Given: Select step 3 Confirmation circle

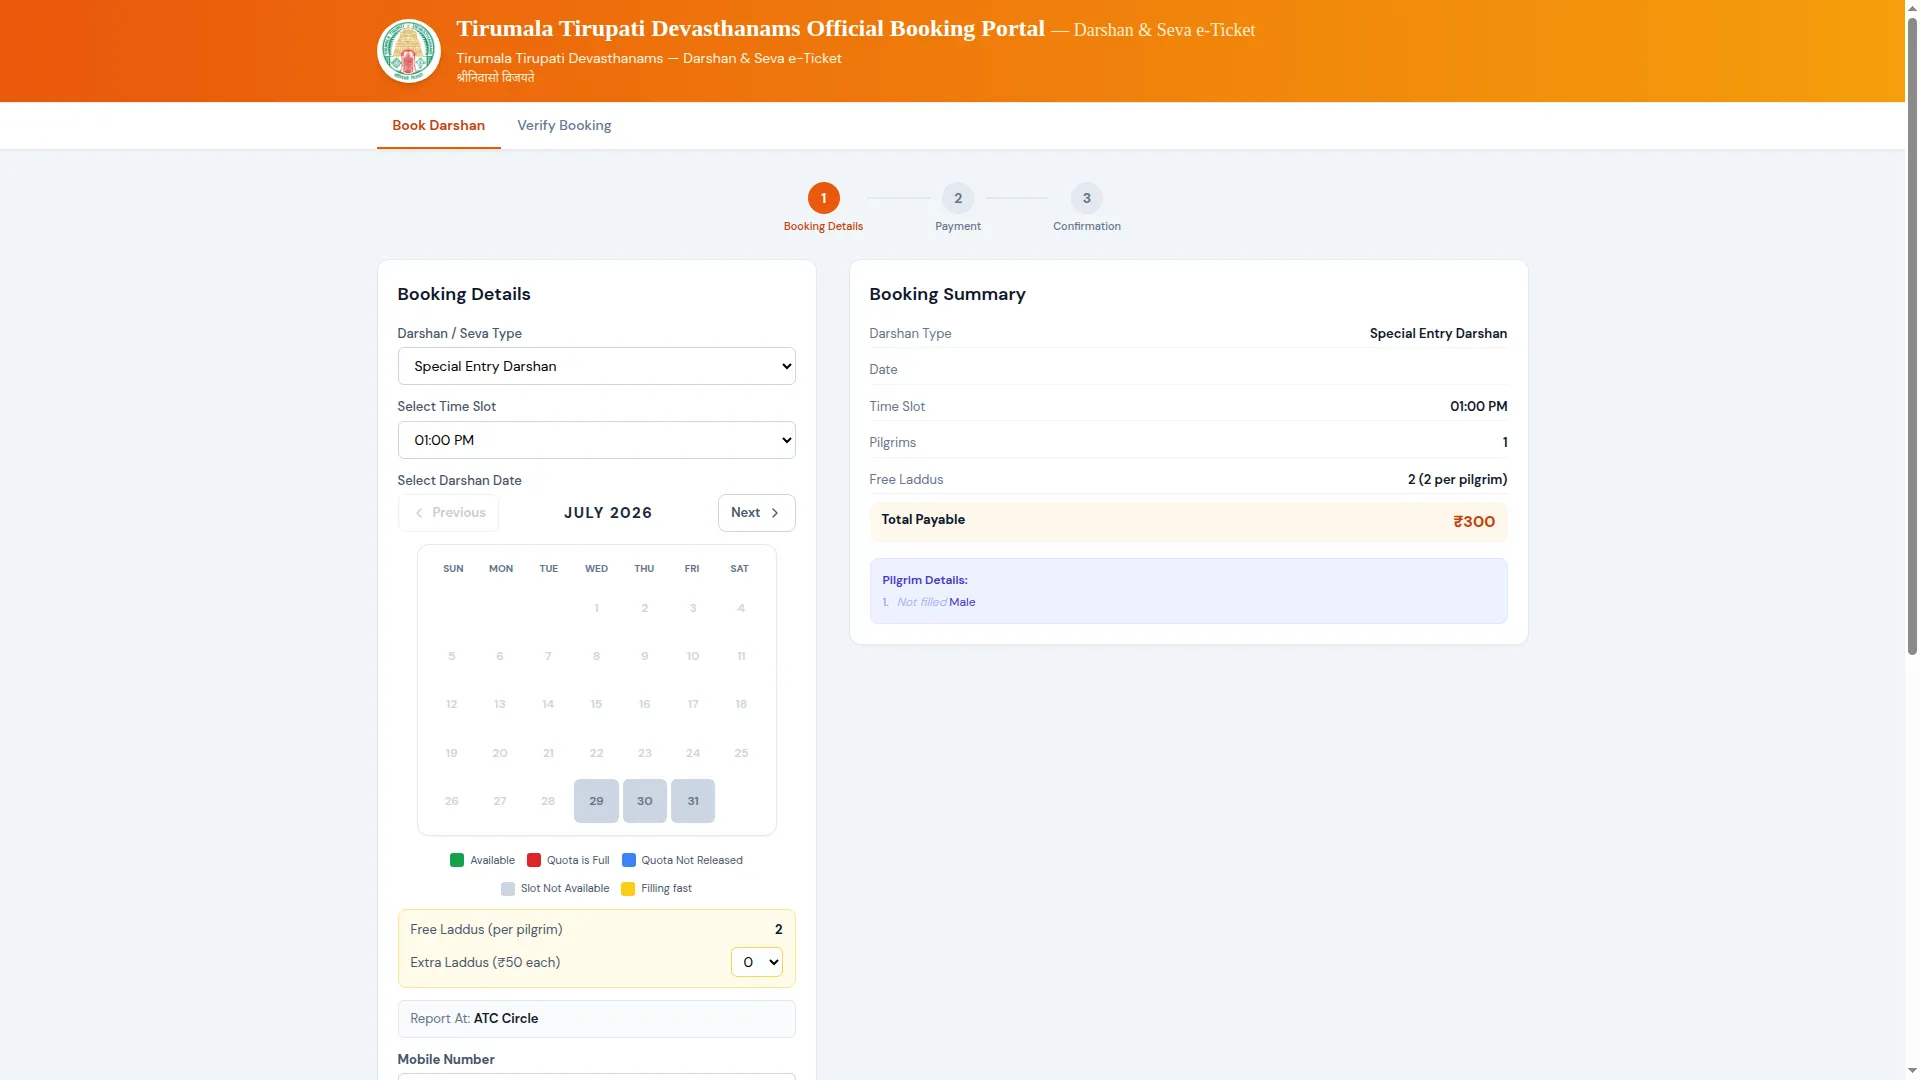Looking at the screenshot, I should pos(1086,198).
